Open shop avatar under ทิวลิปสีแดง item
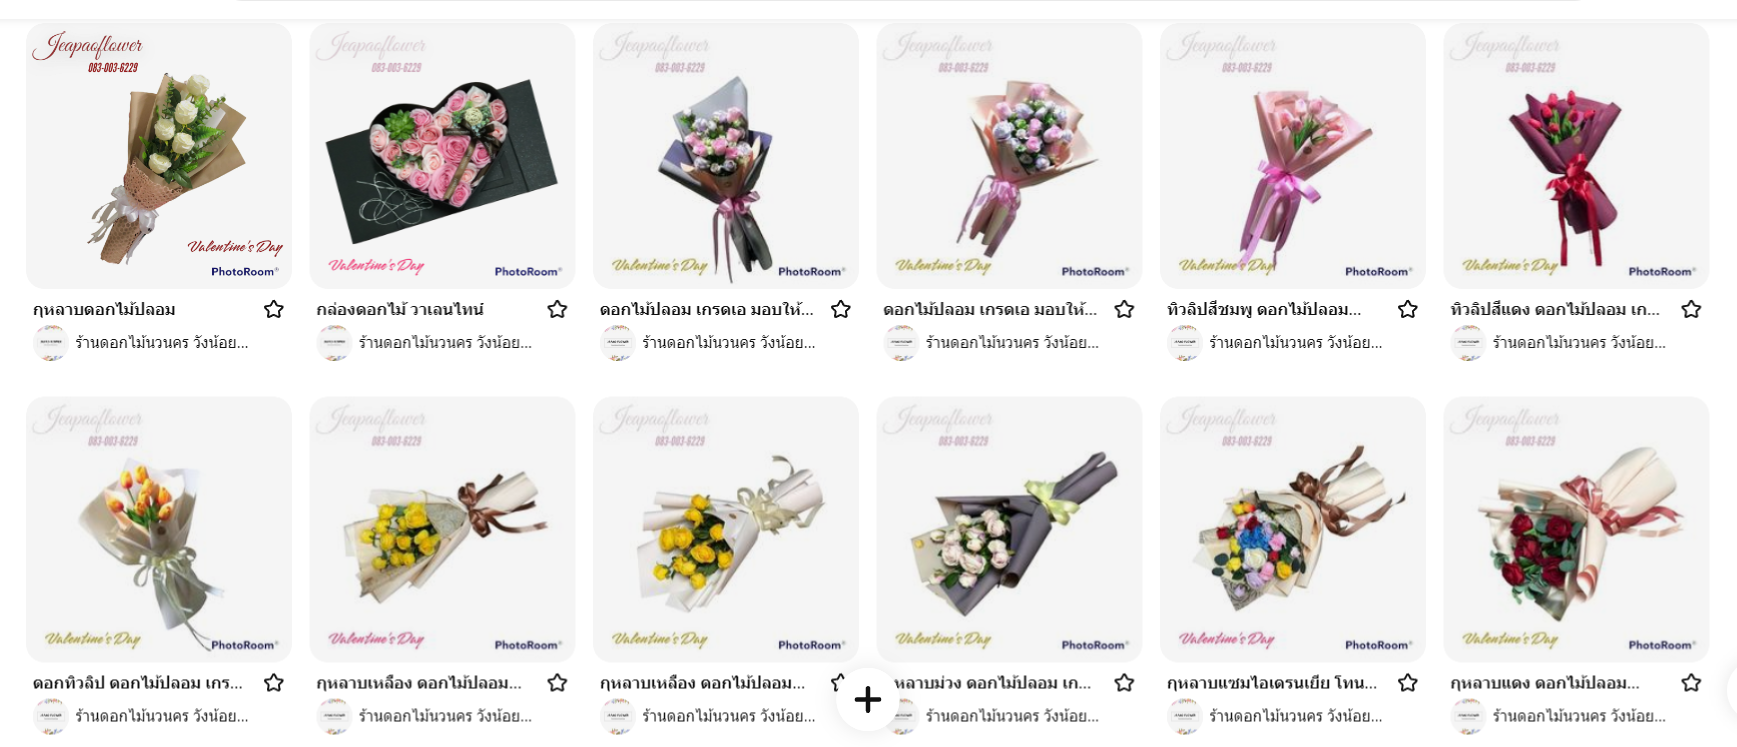 click(1468, 343)
